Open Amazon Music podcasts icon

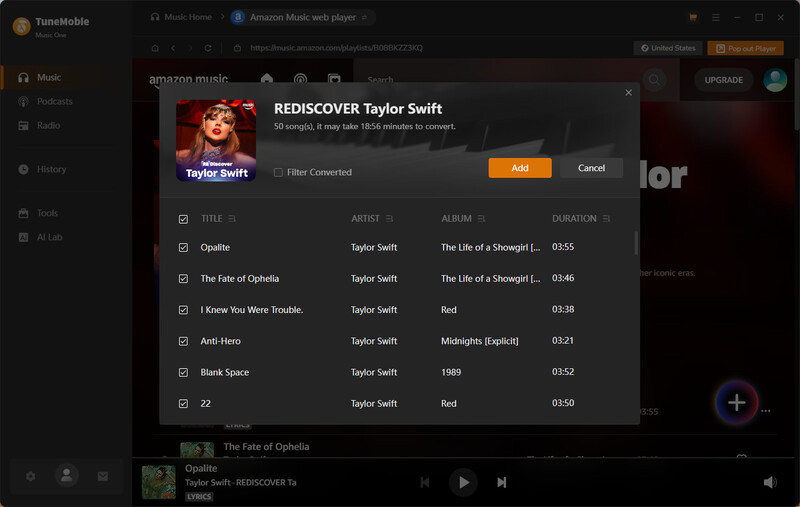pos(301,79)
